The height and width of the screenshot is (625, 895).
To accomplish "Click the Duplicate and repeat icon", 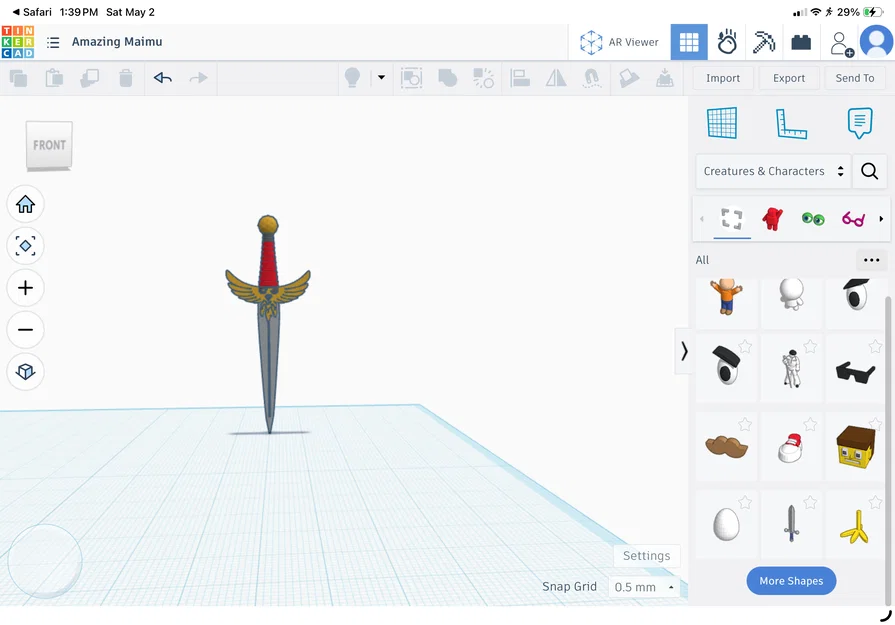I will coord(90,78).
